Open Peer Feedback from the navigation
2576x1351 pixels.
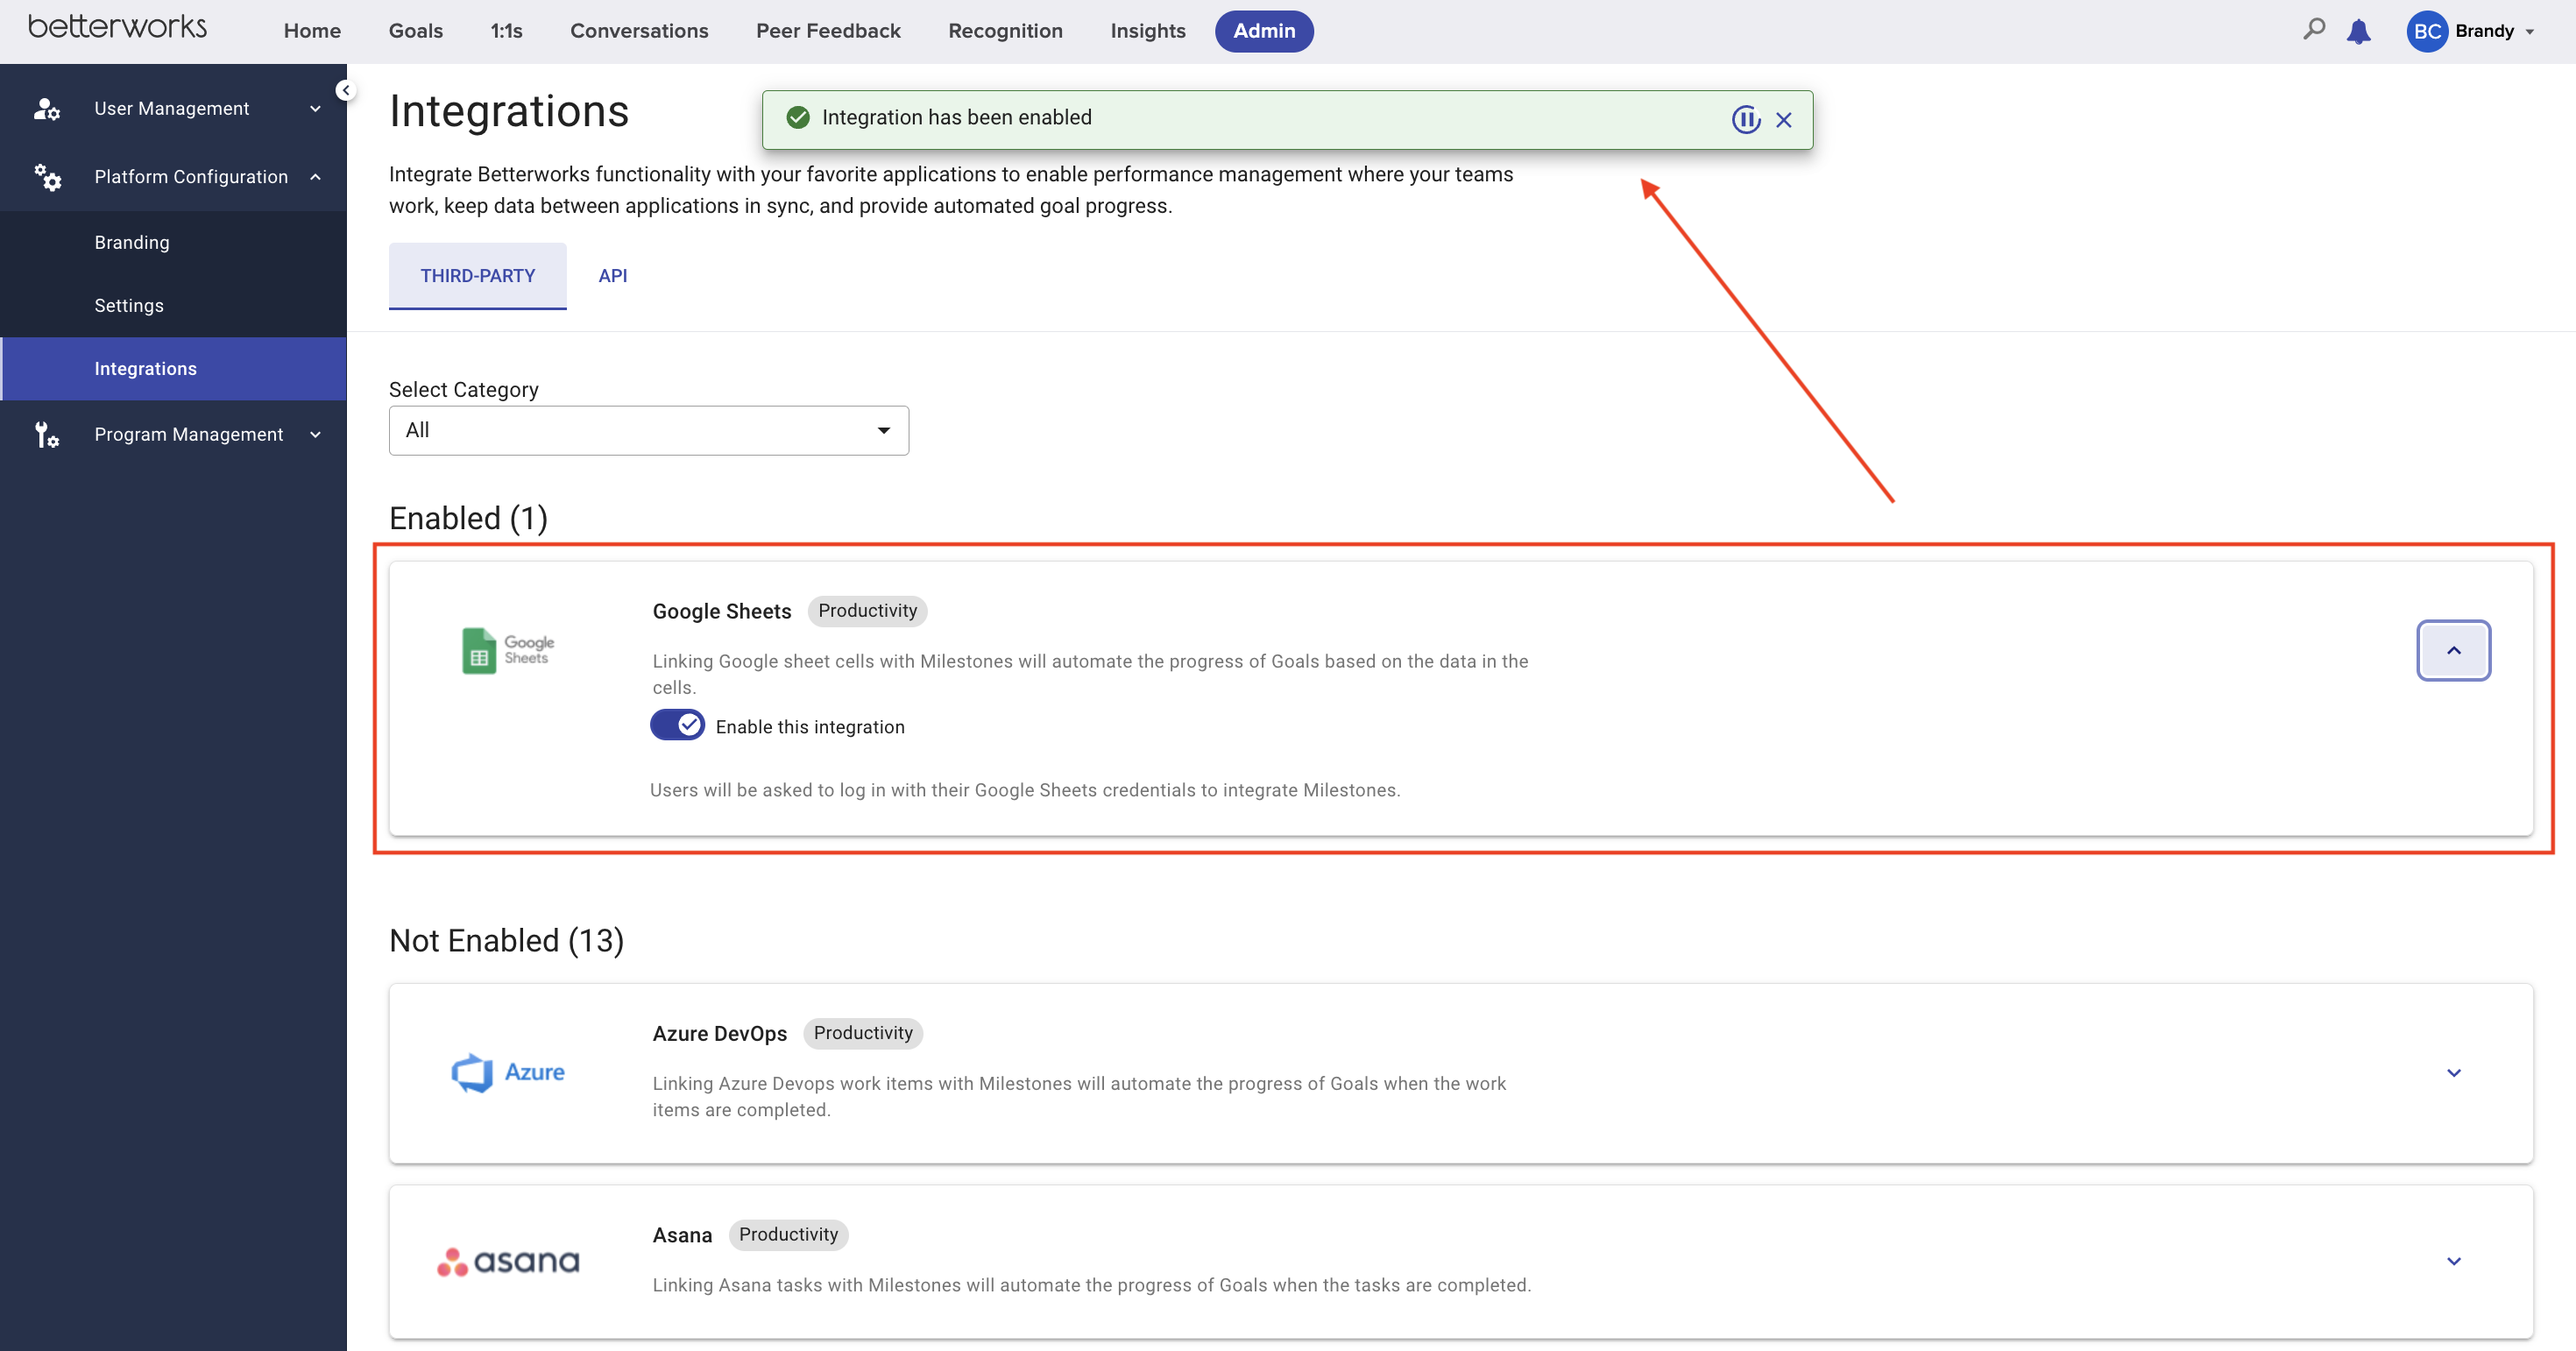click(x=828, y=31)
